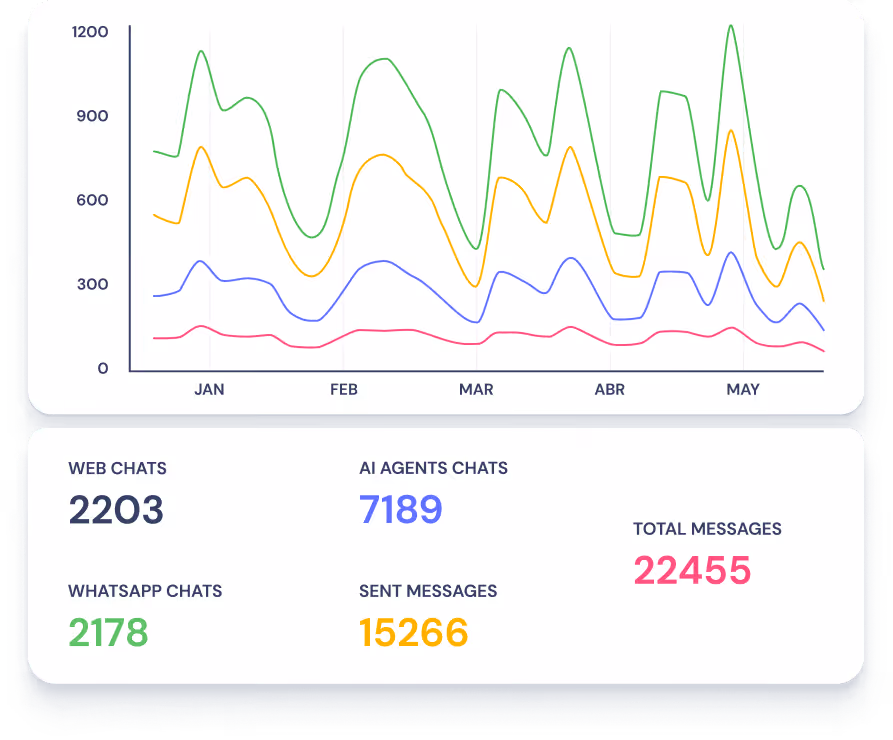The width and height of the screenshot is (893, 740).
Task: Click the WHATSAPP CHATS label
Action: (145, 591)
